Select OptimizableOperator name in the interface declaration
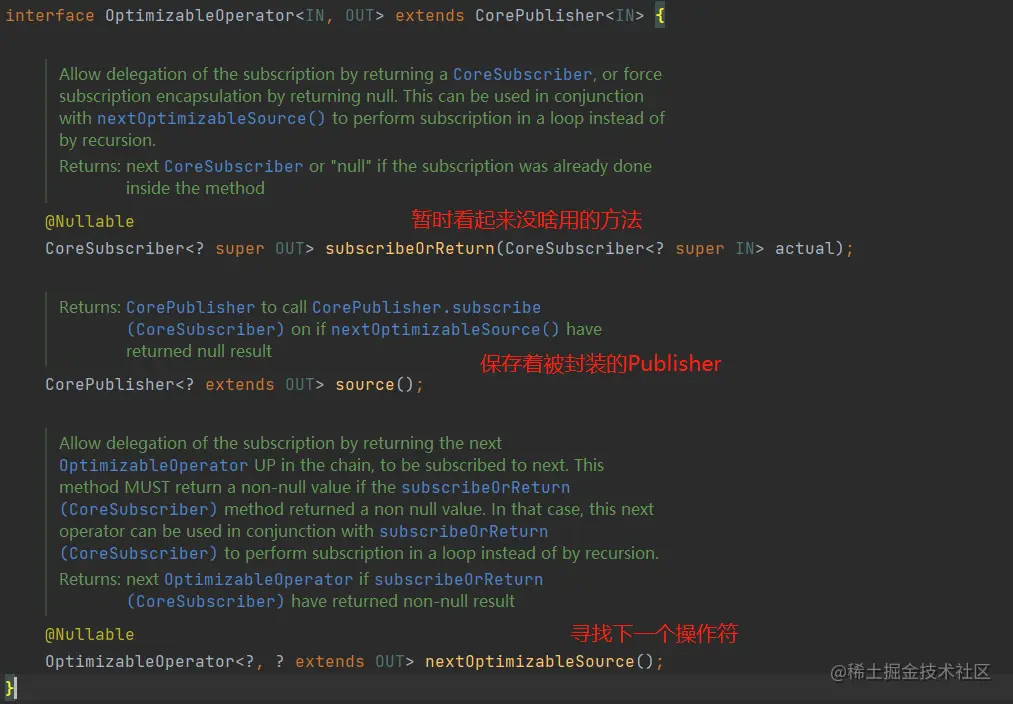 click(200, 16)
